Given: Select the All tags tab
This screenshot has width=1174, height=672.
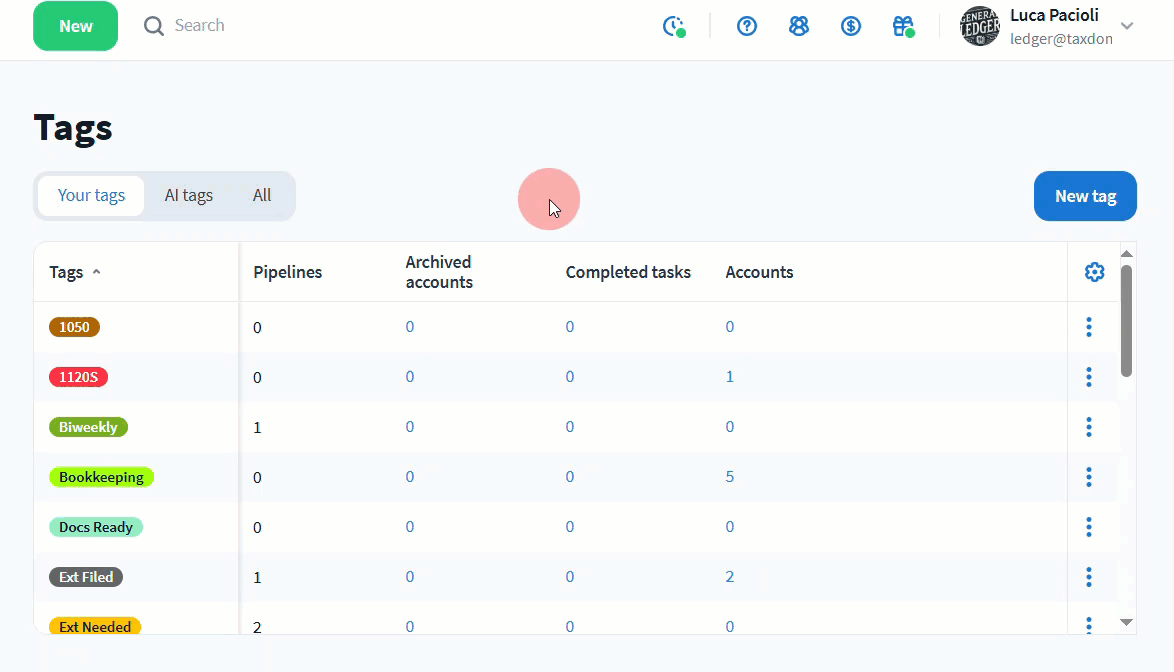Looking at the screenshot, I should (262, 195).
